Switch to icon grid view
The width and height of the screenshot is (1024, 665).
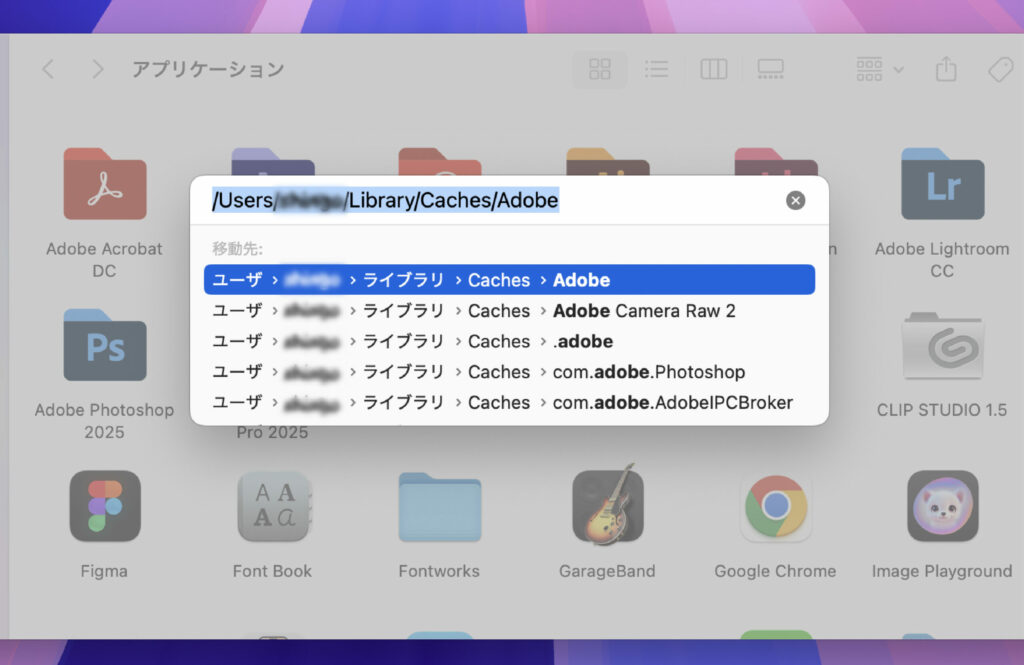[600, 69]
